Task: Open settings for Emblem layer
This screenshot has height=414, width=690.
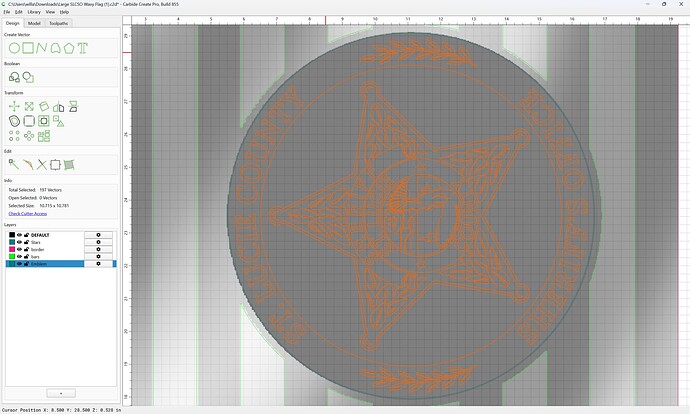Action: 98,264
